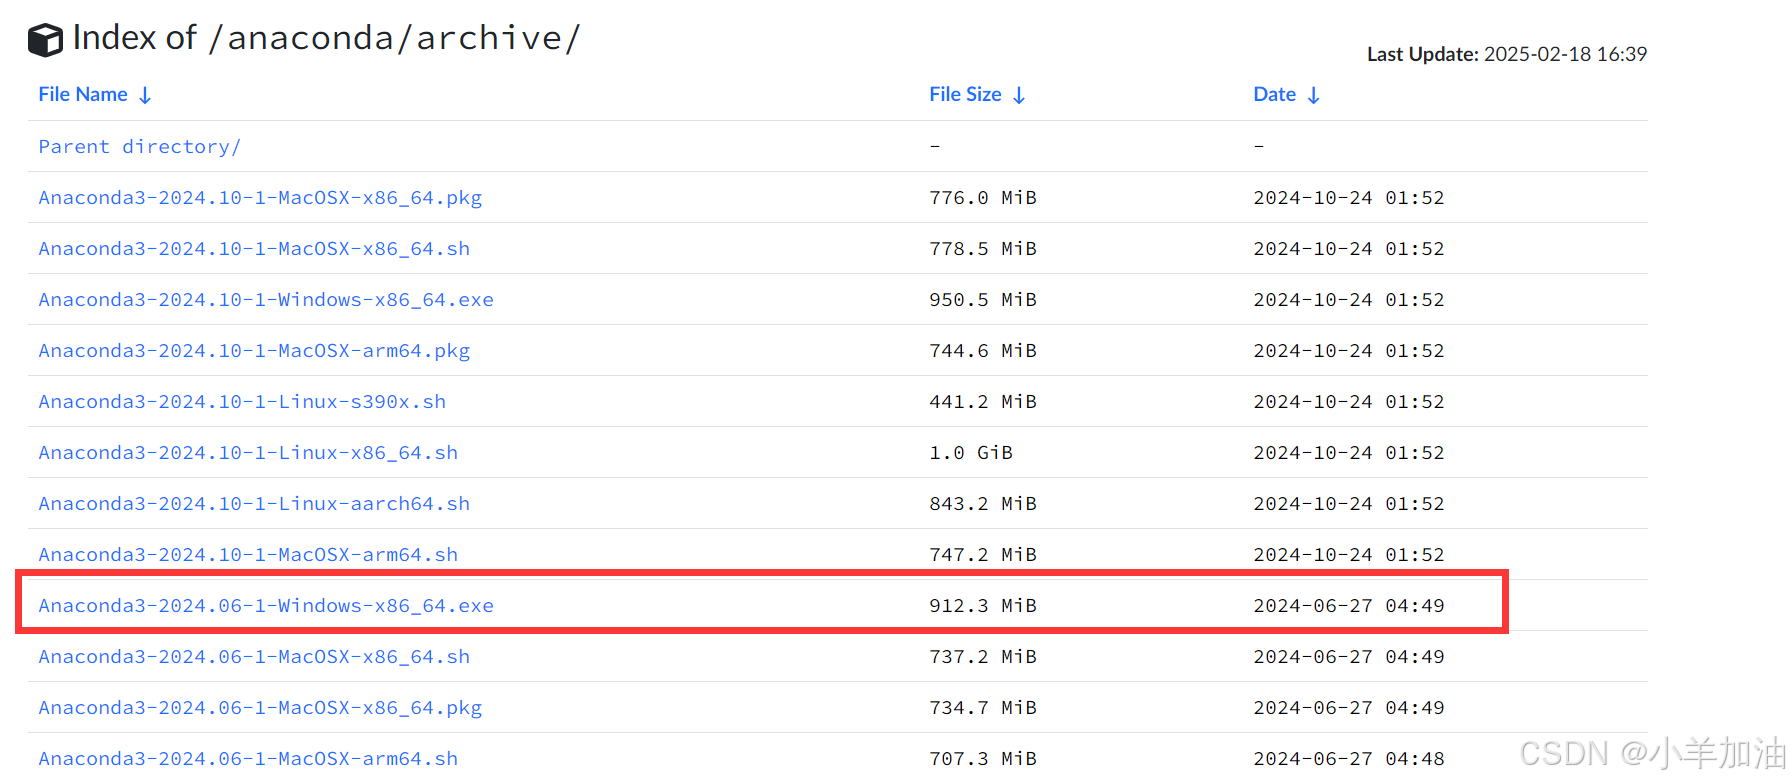Click the 778.5 MiB size value

(x=983, y=249)
